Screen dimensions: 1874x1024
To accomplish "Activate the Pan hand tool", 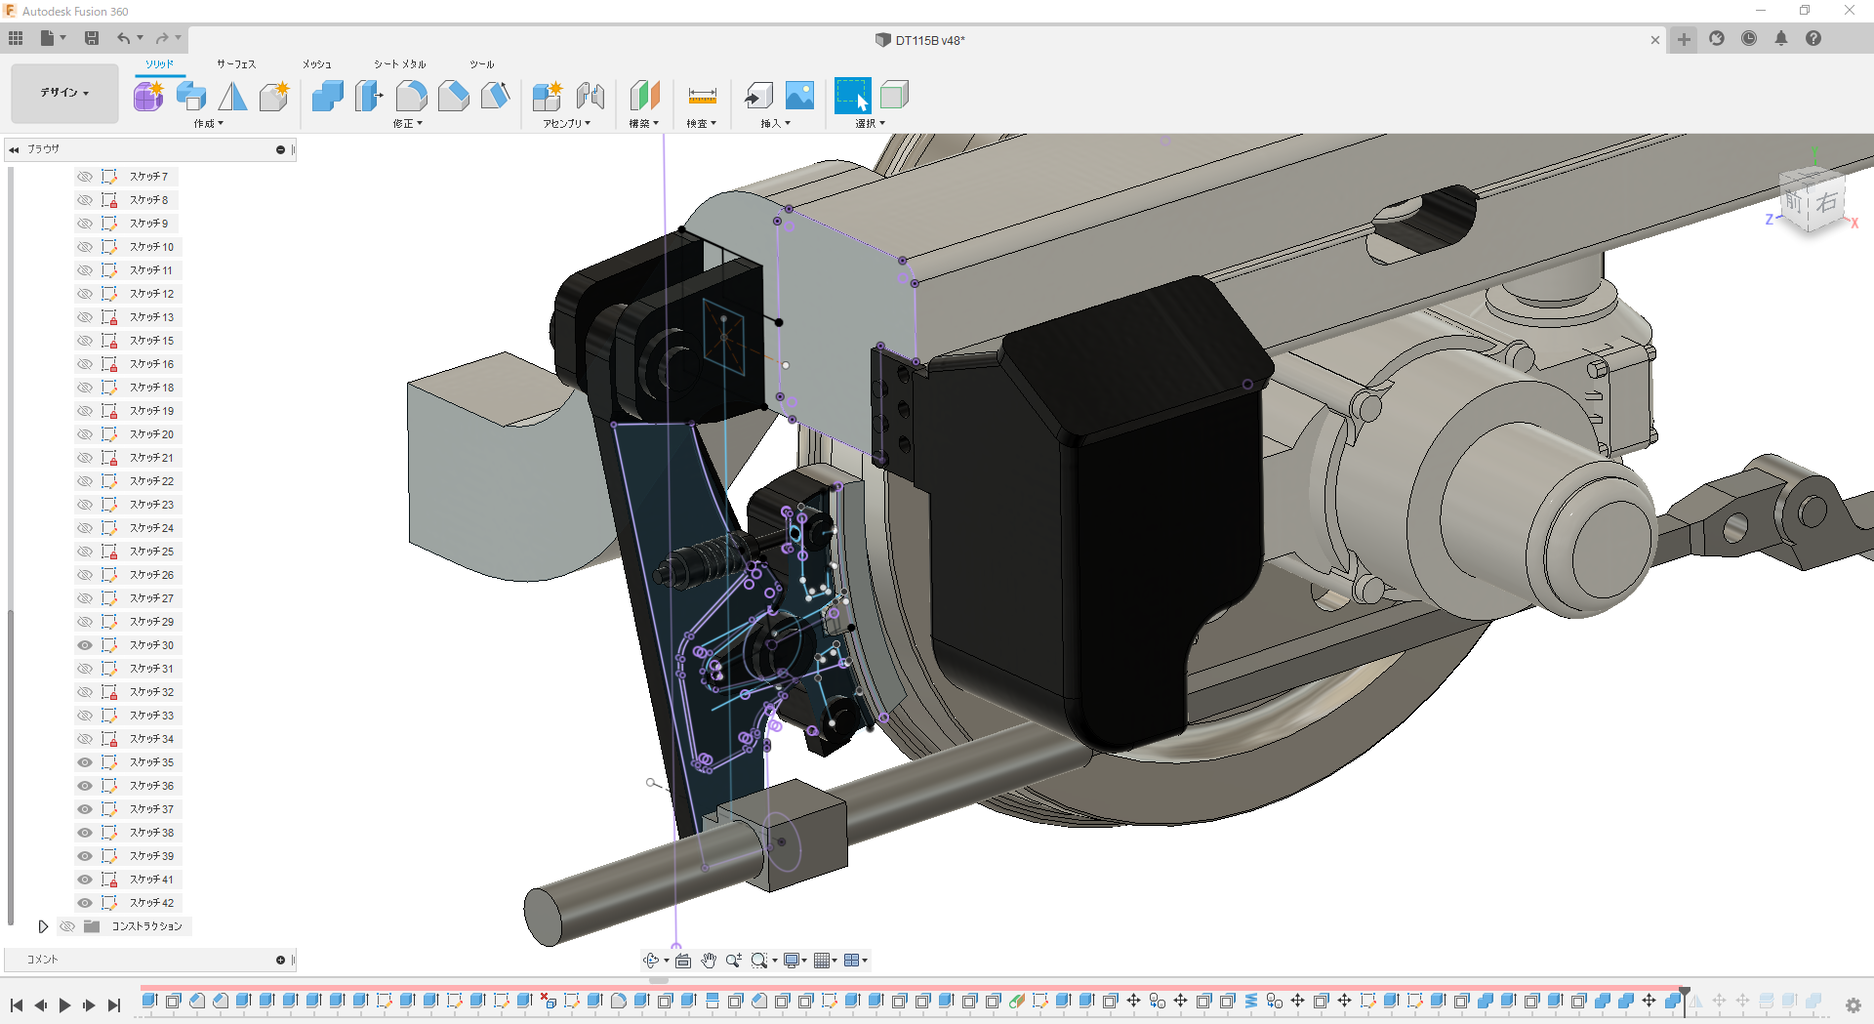I will coord(708,960).
